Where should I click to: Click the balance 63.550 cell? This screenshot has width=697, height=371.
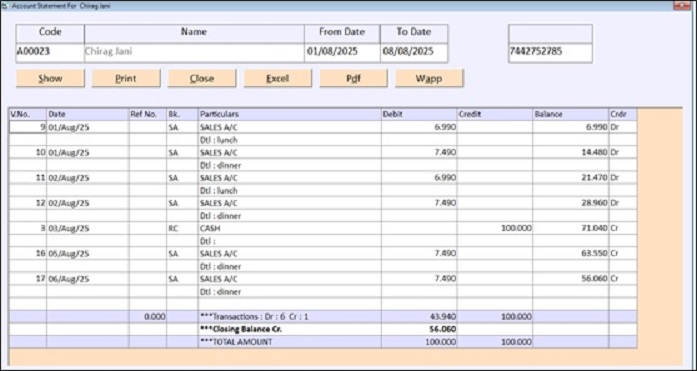[571, 254]
